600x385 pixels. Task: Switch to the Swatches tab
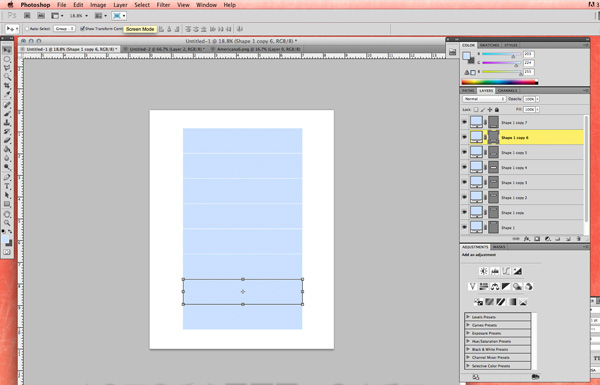click(489, 45)
